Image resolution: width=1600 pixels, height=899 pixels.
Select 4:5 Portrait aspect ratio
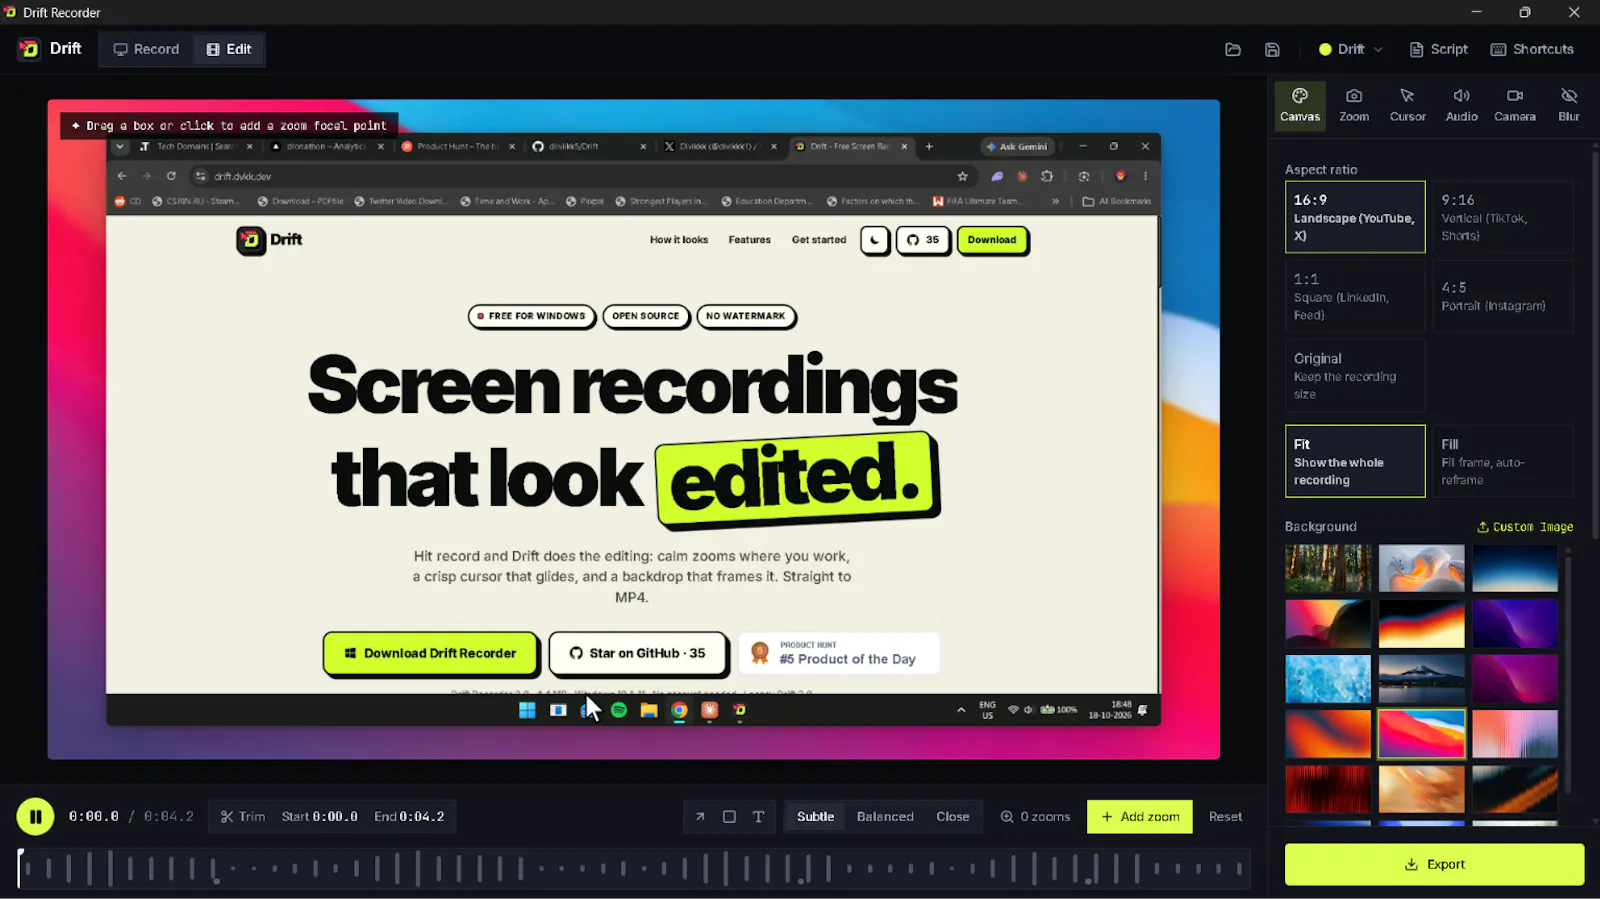coord(1502,296)
